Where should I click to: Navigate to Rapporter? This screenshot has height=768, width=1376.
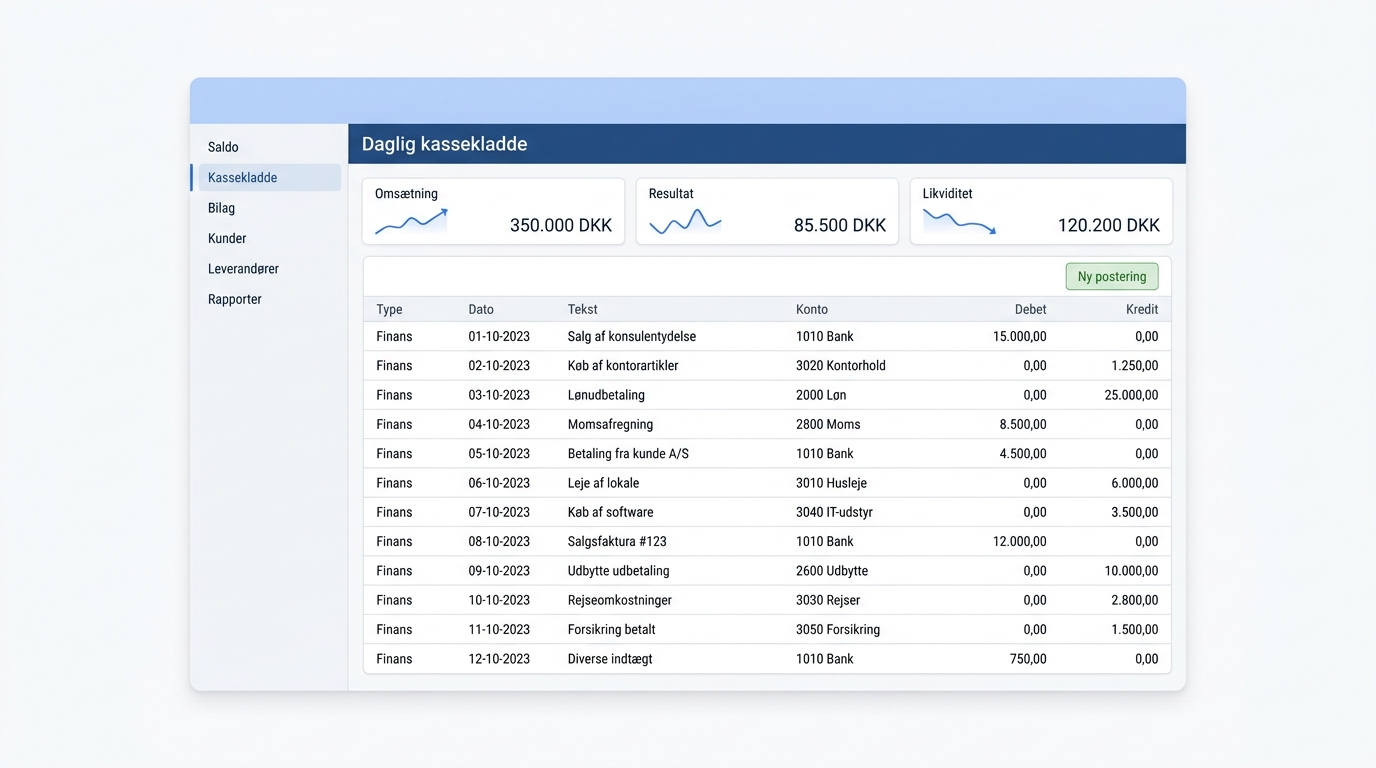point(235,299)
